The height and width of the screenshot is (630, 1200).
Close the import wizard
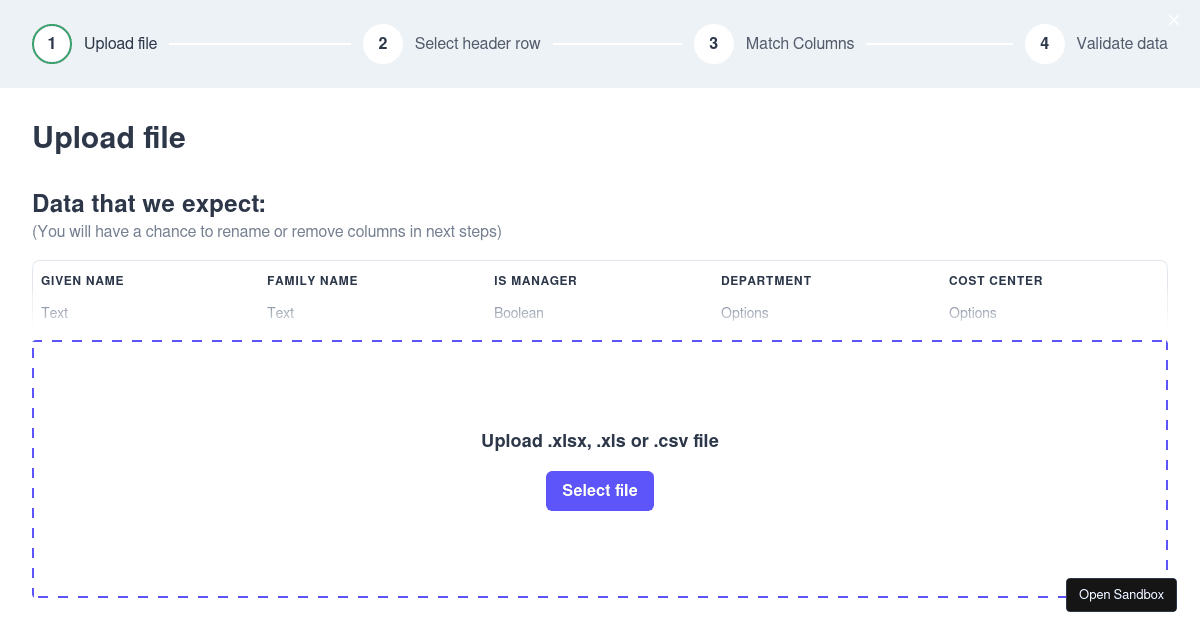[1174, 20]
